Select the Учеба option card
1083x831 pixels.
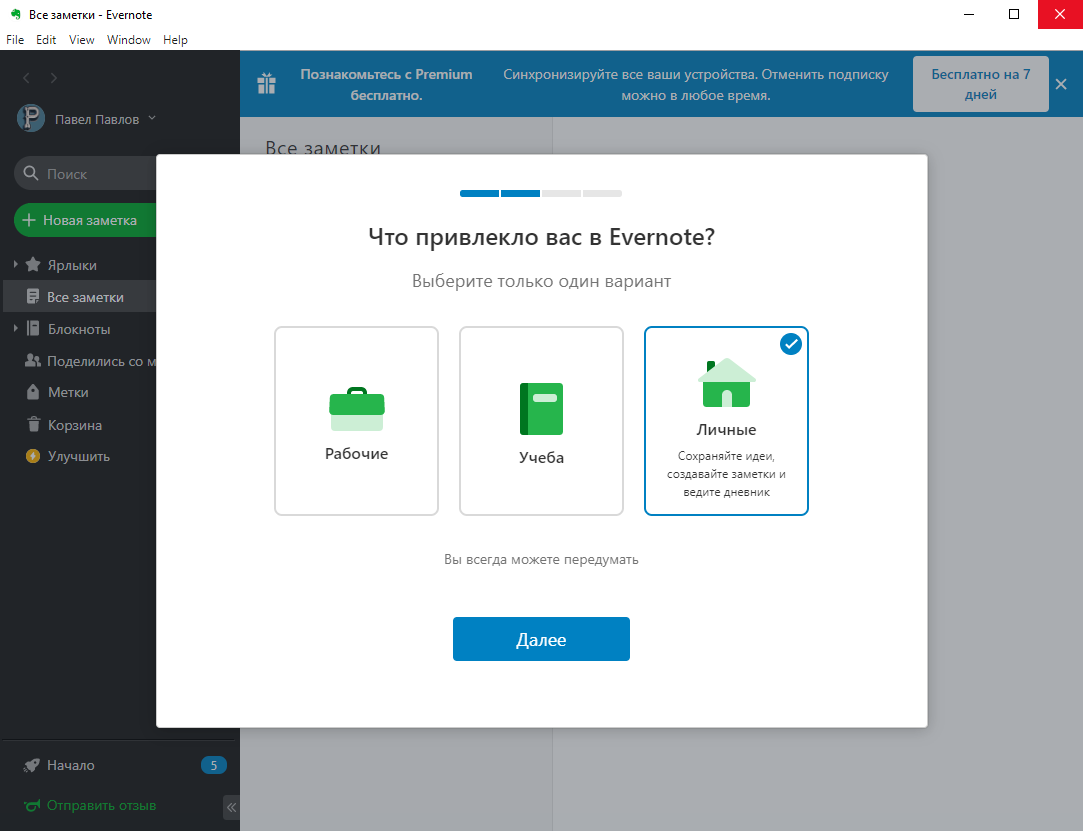click(541, 421)
